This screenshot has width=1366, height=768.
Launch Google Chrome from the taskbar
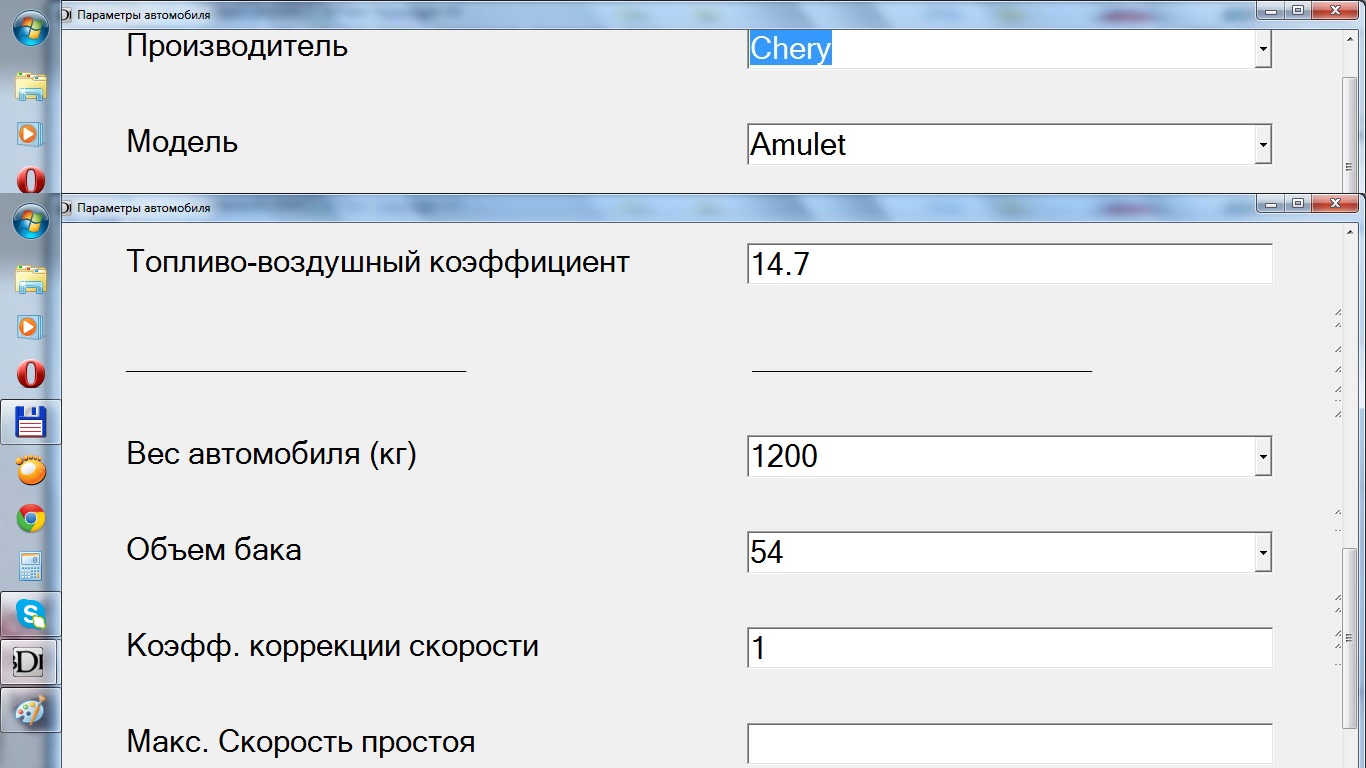click(31, 518)
